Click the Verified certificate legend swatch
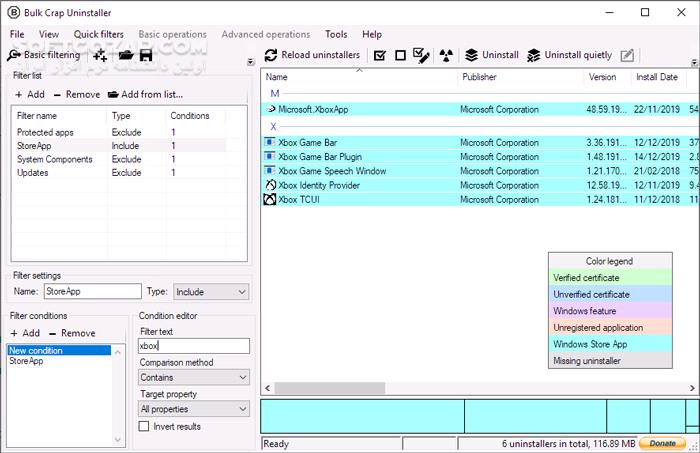This screenshot has width=700, height=453. (x=610, y=278)
